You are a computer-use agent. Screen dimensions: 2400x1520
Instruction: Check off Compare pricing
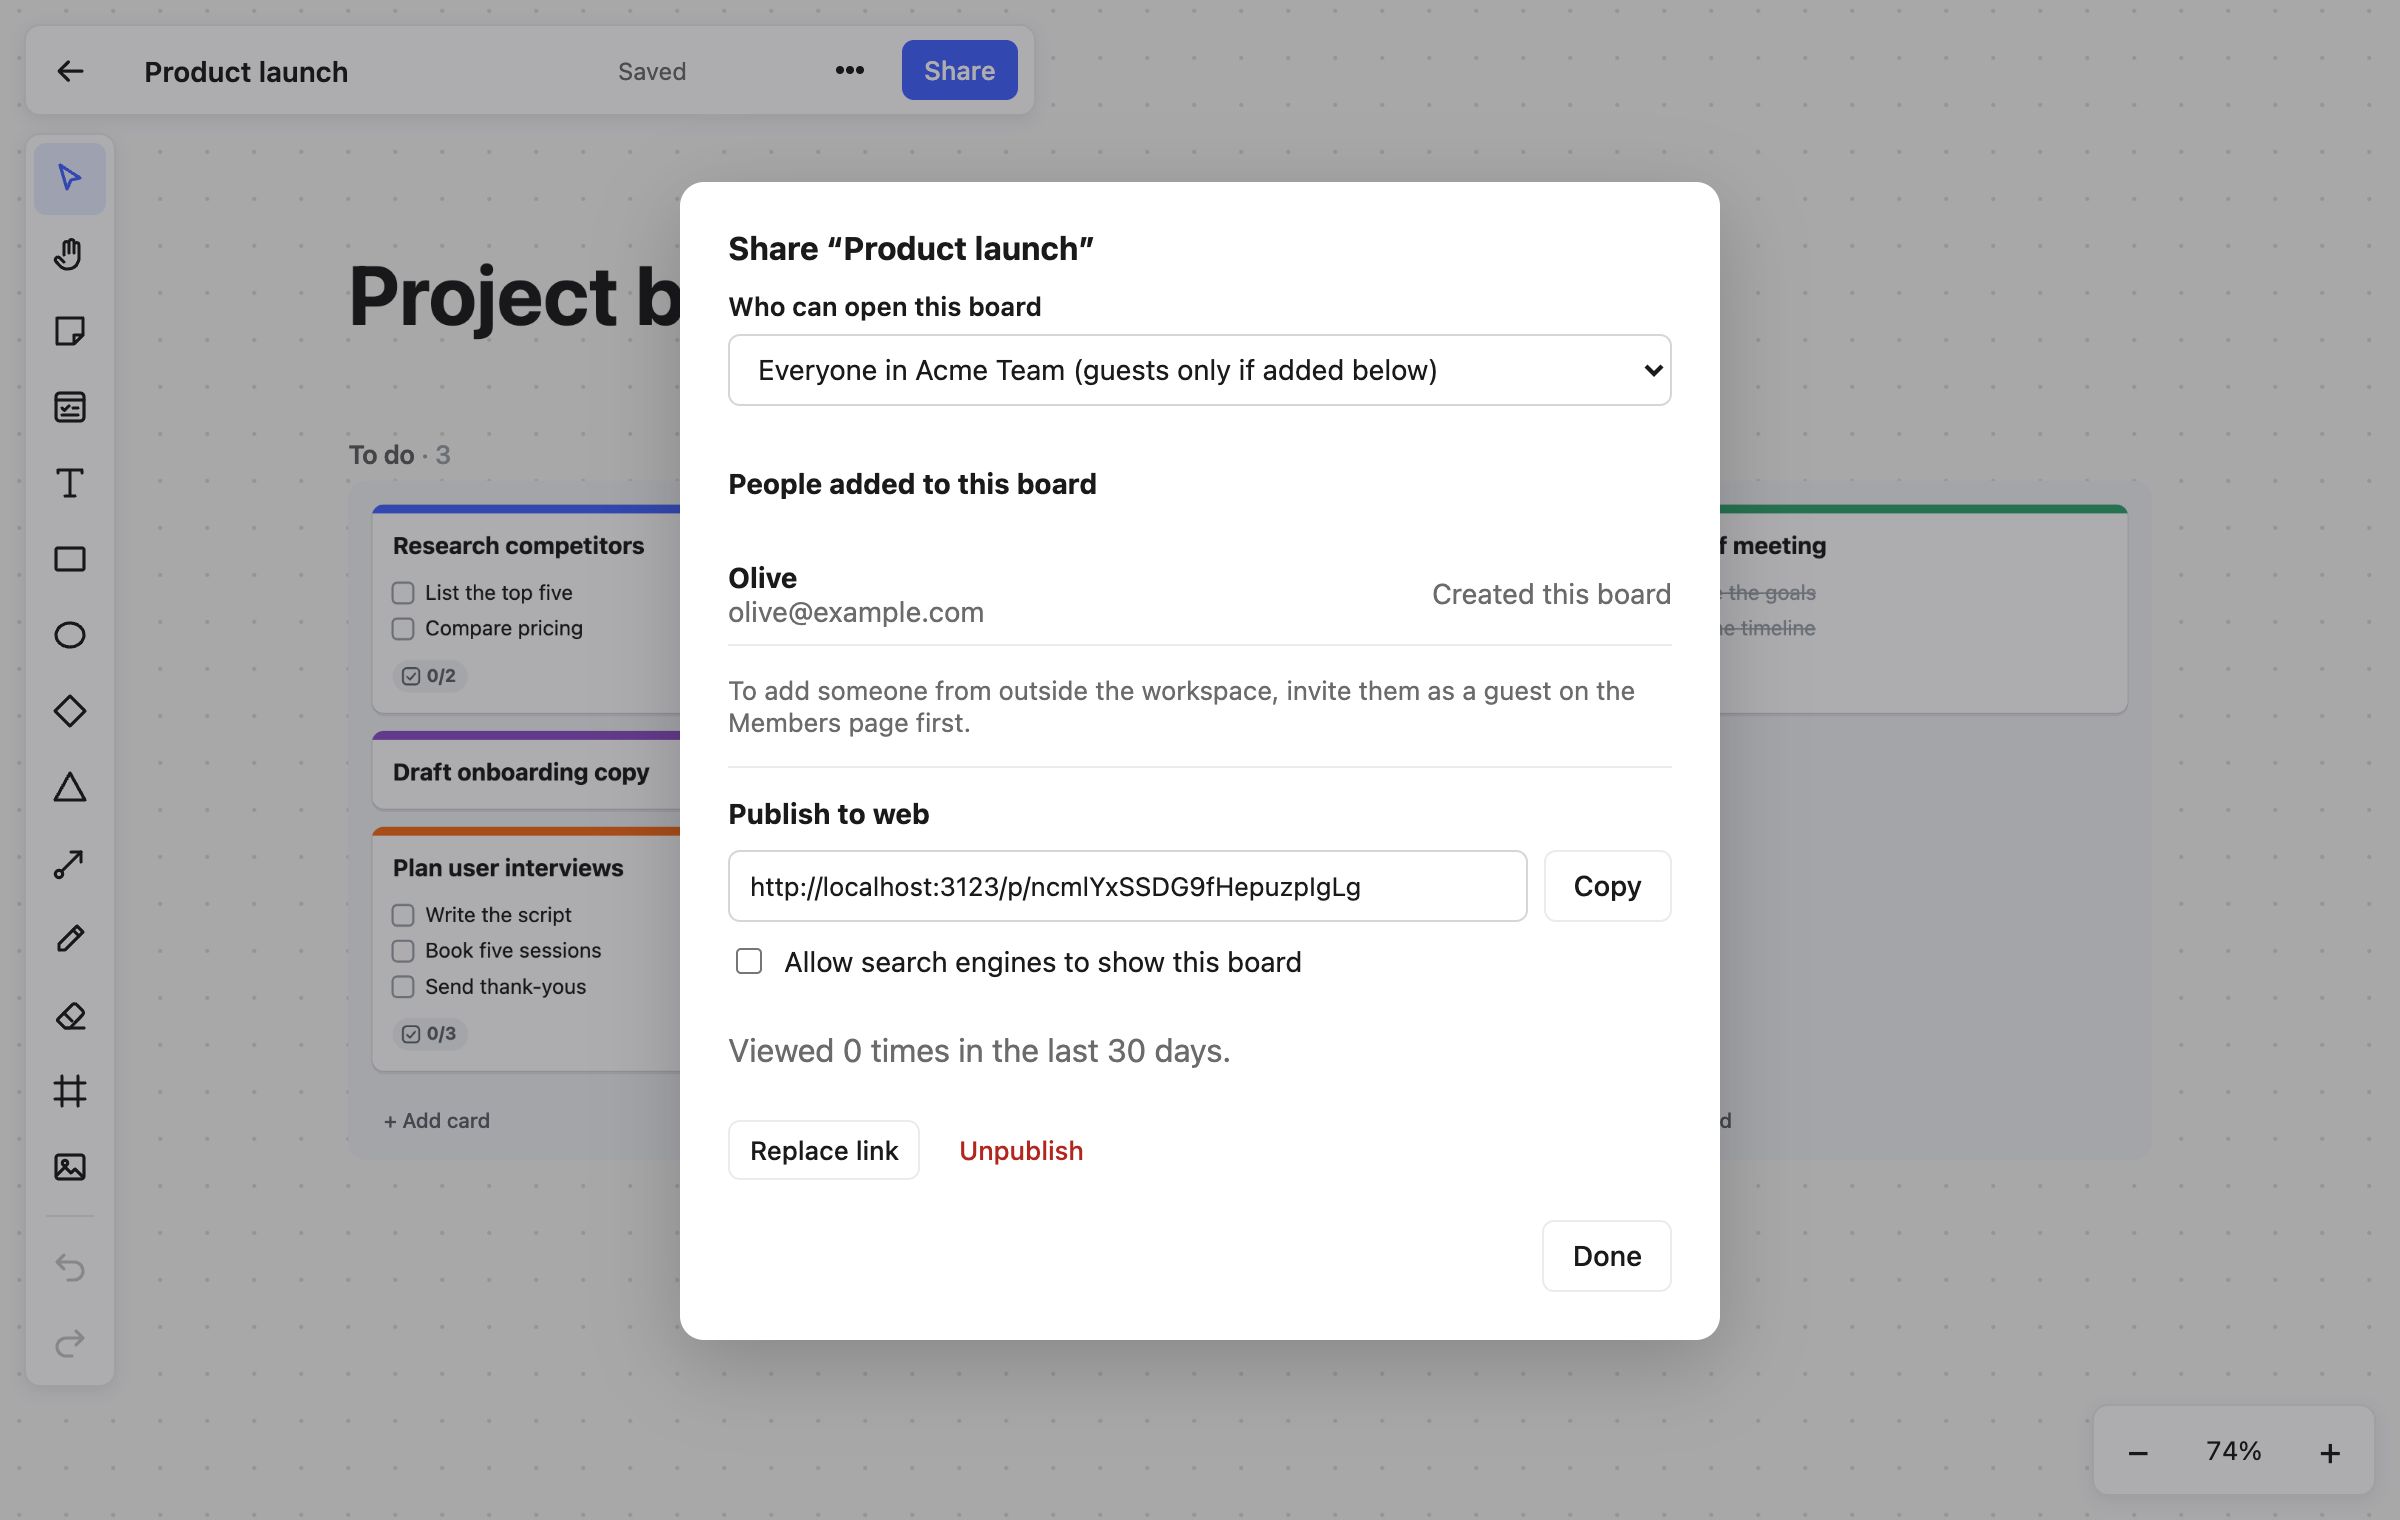[x=403, y=629]
